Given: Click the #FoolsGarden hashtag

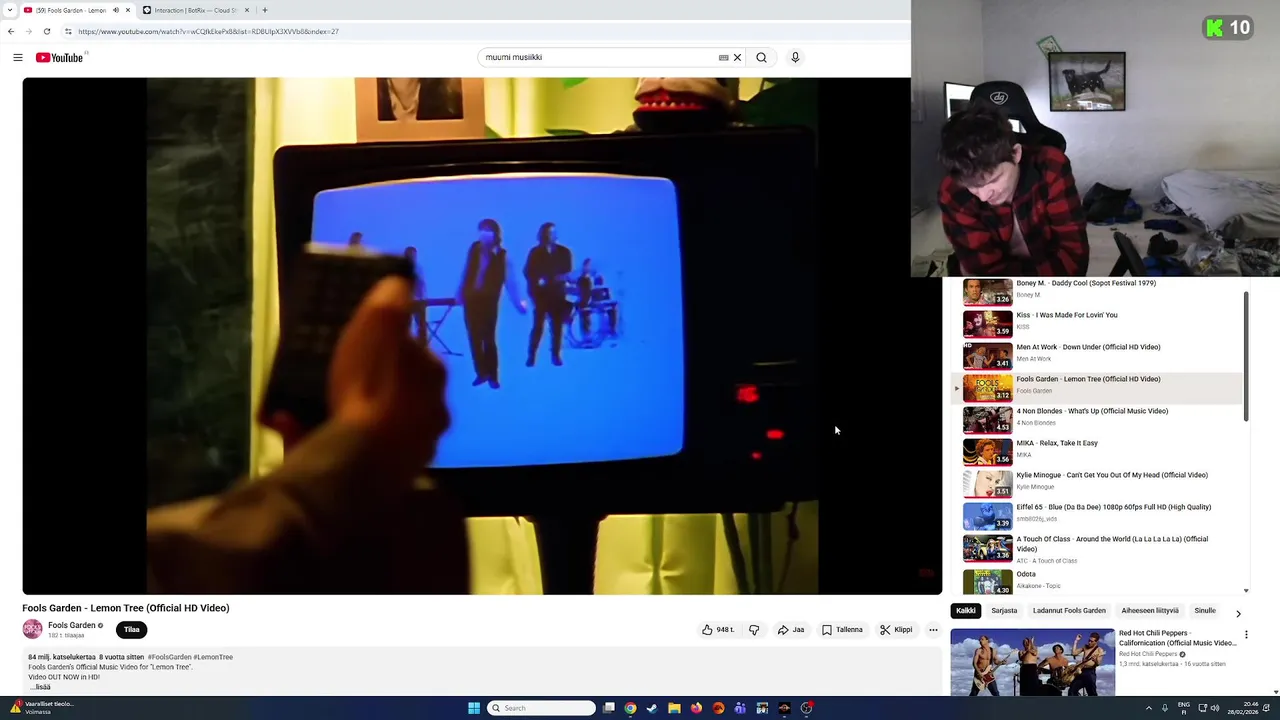Looking at the screenshot, I should coord(169,657).
